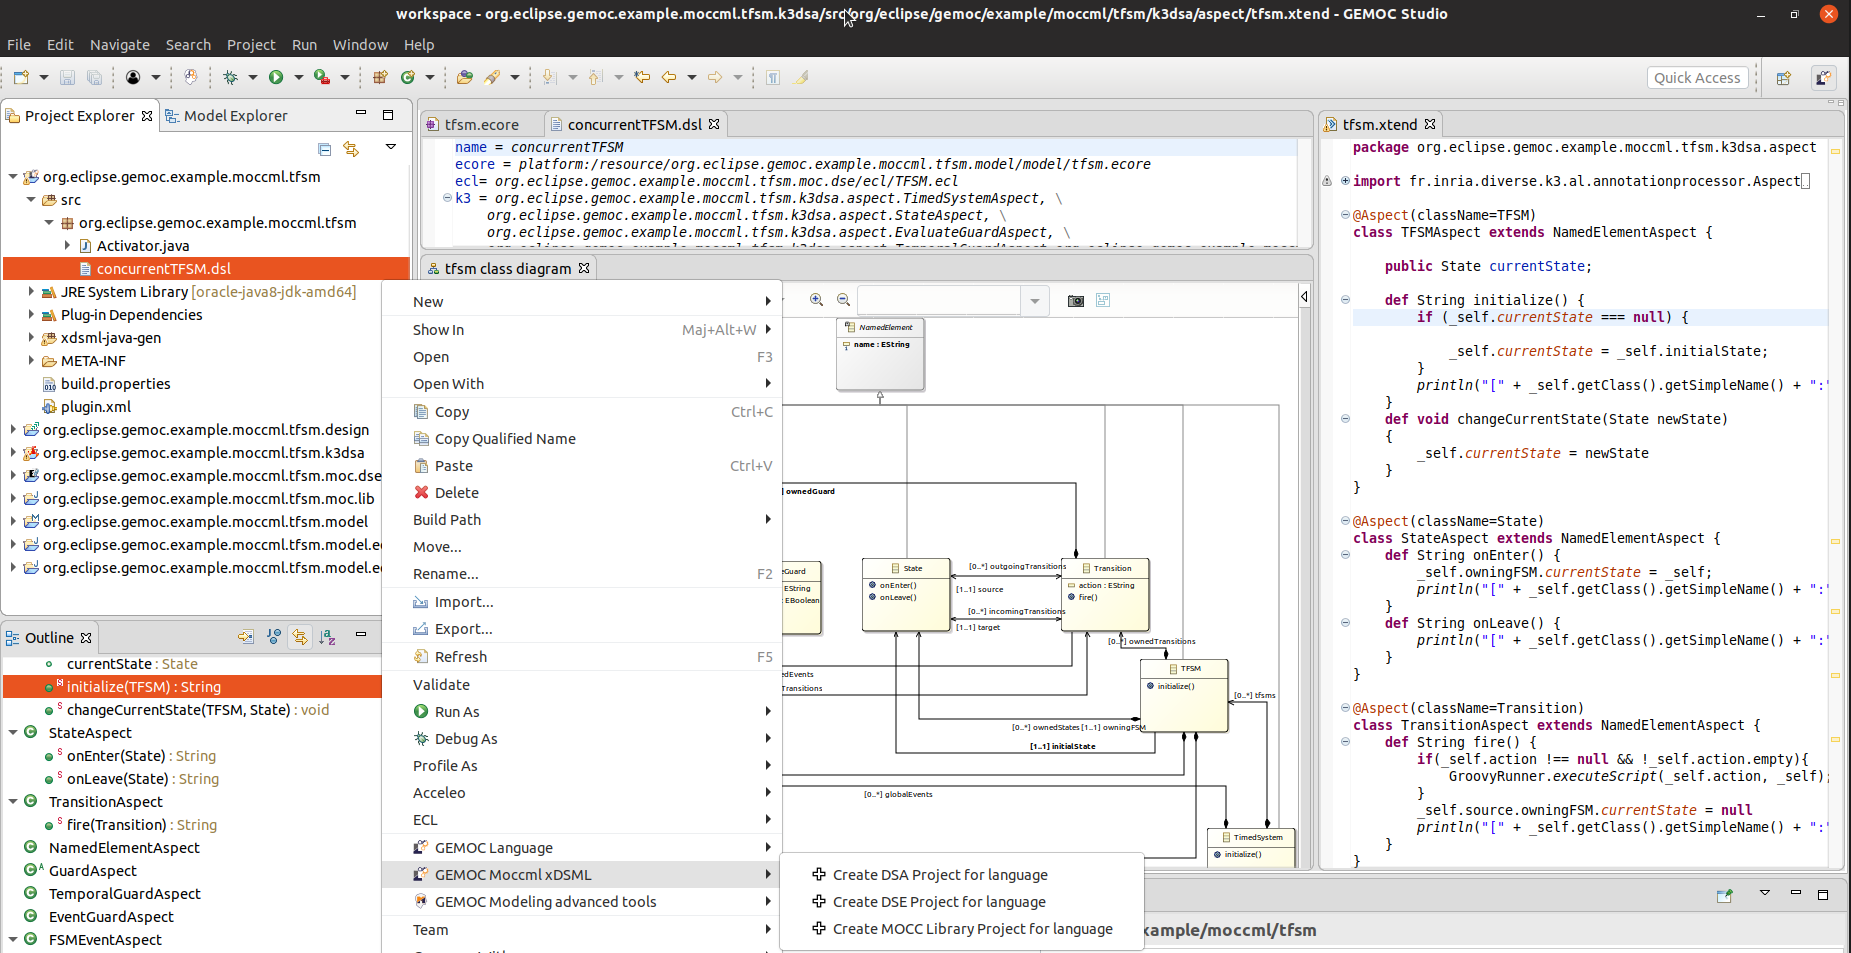Expand the Plug-in Dependencies tree node
Viewport: 1851px width, 953px height.
tap(30, 314)
